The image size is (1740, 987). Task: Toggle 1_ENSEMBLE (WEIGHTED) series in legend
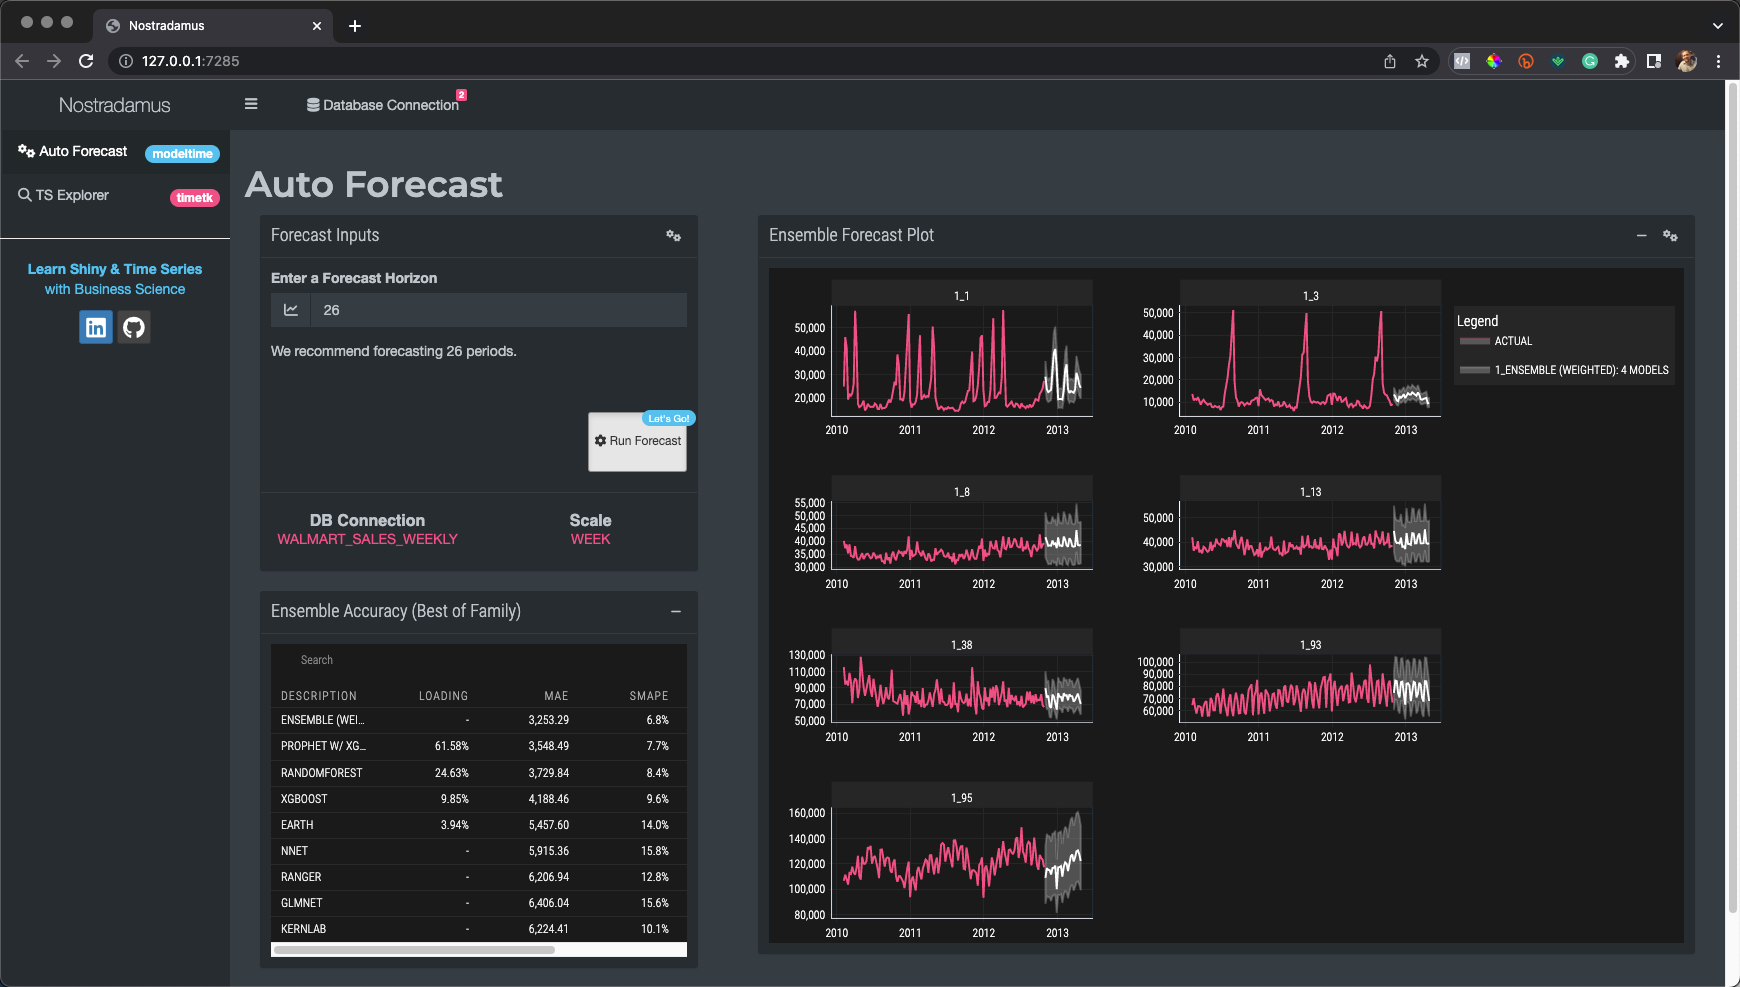point(1564,370)
